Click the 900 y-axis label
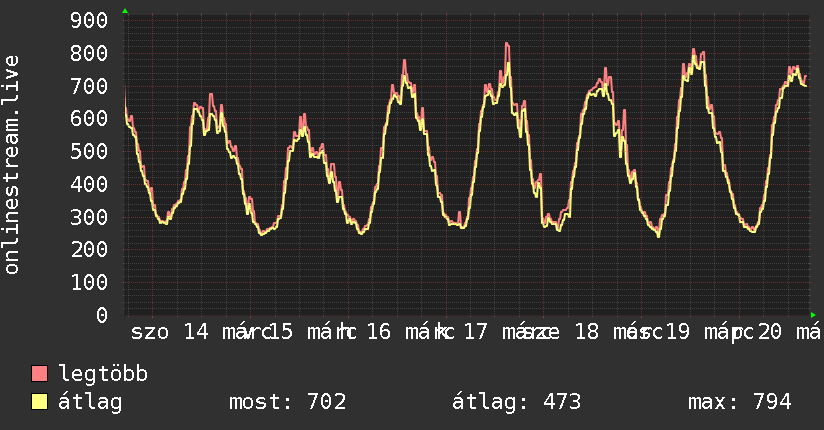 (89, 21)
